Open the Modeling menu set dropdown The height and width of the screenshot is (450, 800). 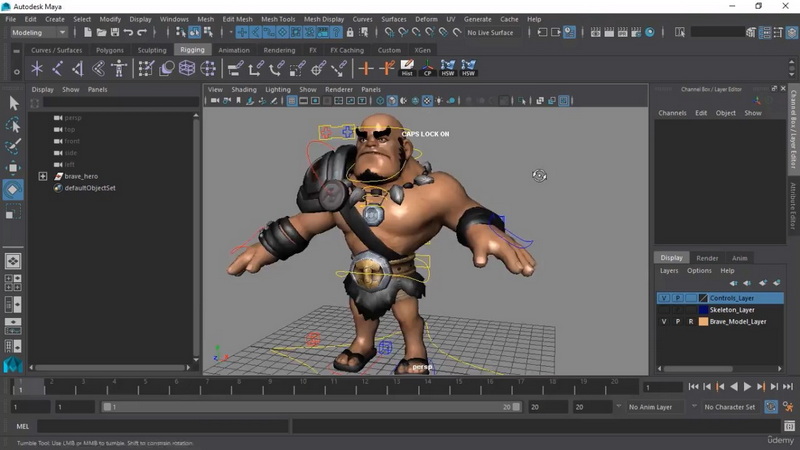pos(39,32)
